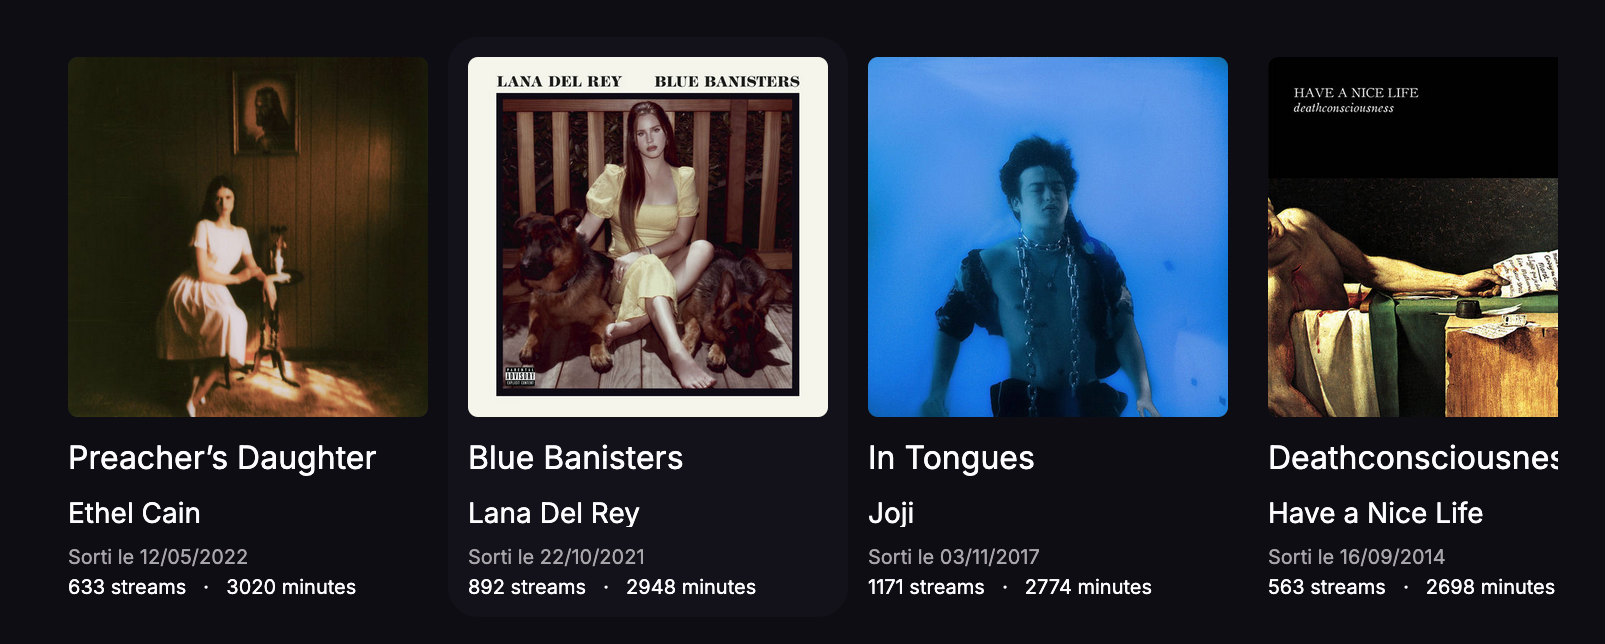
Task: Open the In Tongues album cover
Action: [1048, 237]
